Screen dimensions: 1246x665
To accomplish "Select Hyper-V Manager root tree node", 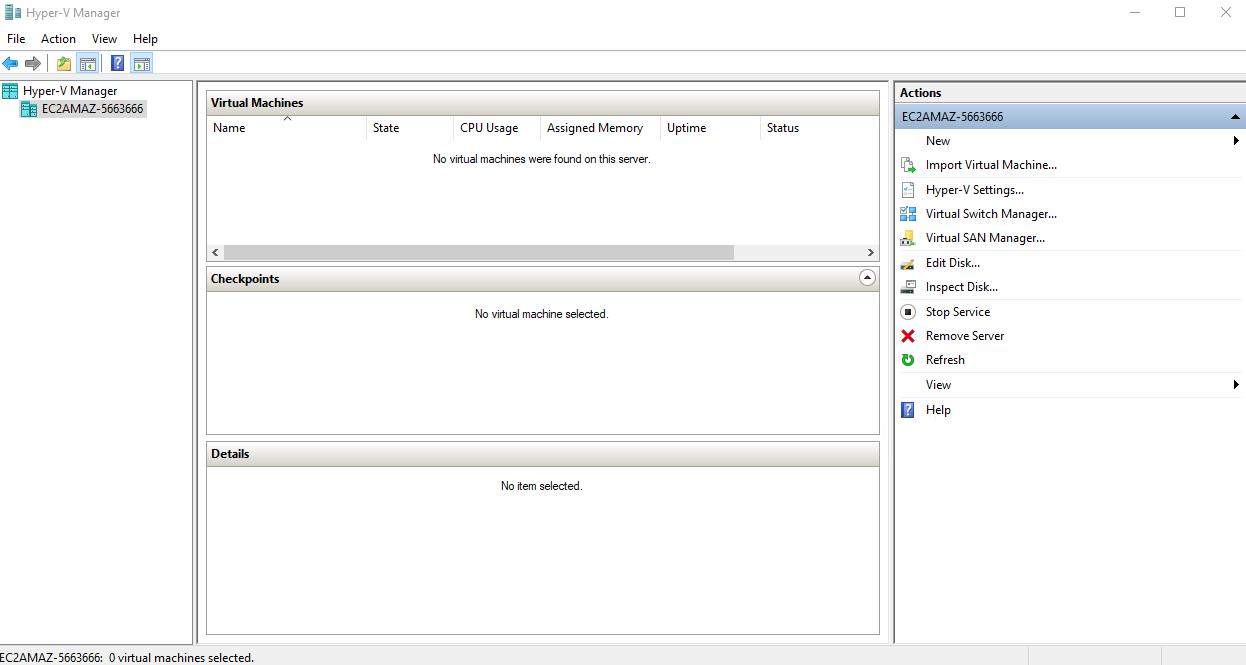I will click(70, 91).
